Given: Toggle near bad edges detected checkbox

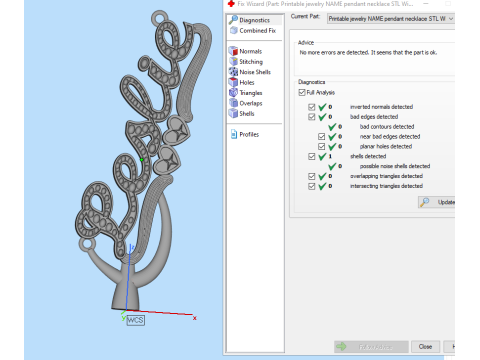Looking at the screenshot, I should pos(321,136).
